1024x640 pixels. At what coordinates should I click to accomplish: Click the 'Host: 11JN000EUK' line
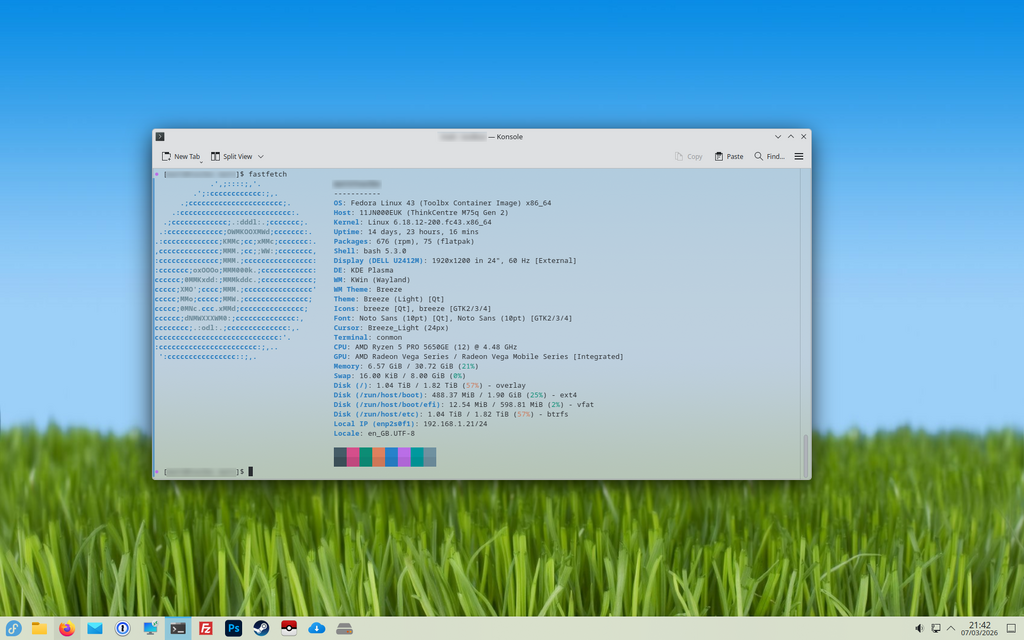pyautogui.click(x=421, y=213)
